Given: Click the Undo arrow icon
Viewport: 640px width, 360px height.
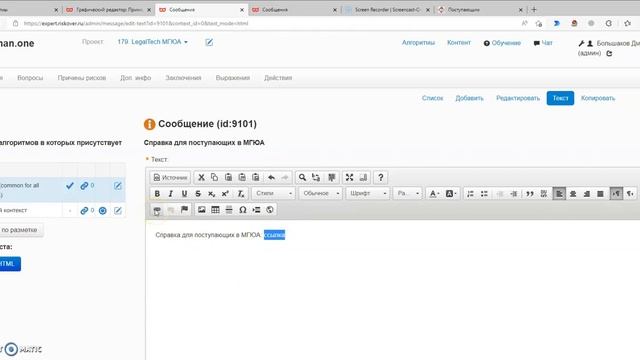Looking at the screenshot, I should pos(271,178).
